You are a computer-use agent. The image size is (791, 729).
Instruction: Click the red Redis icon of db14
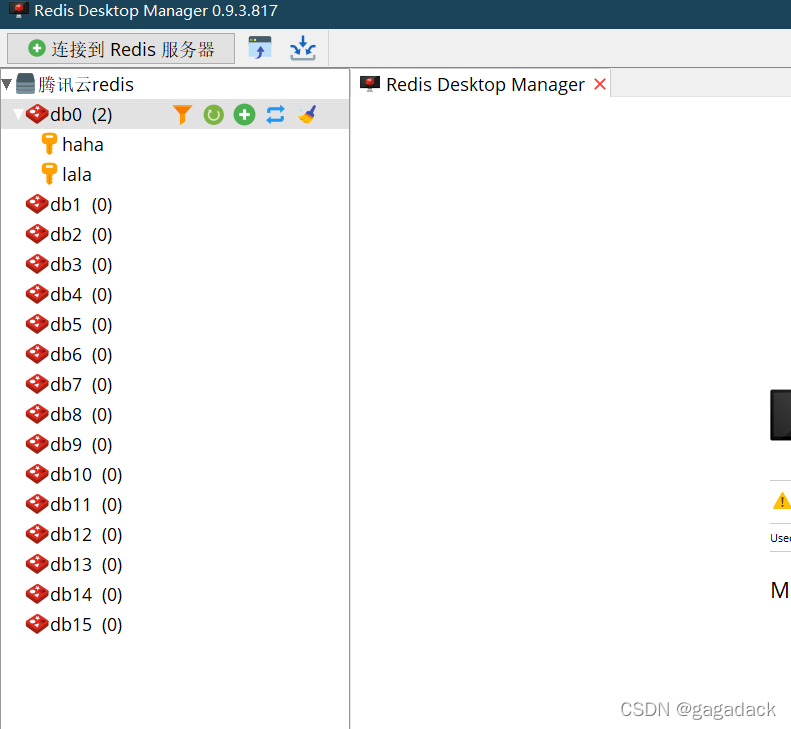37,594
